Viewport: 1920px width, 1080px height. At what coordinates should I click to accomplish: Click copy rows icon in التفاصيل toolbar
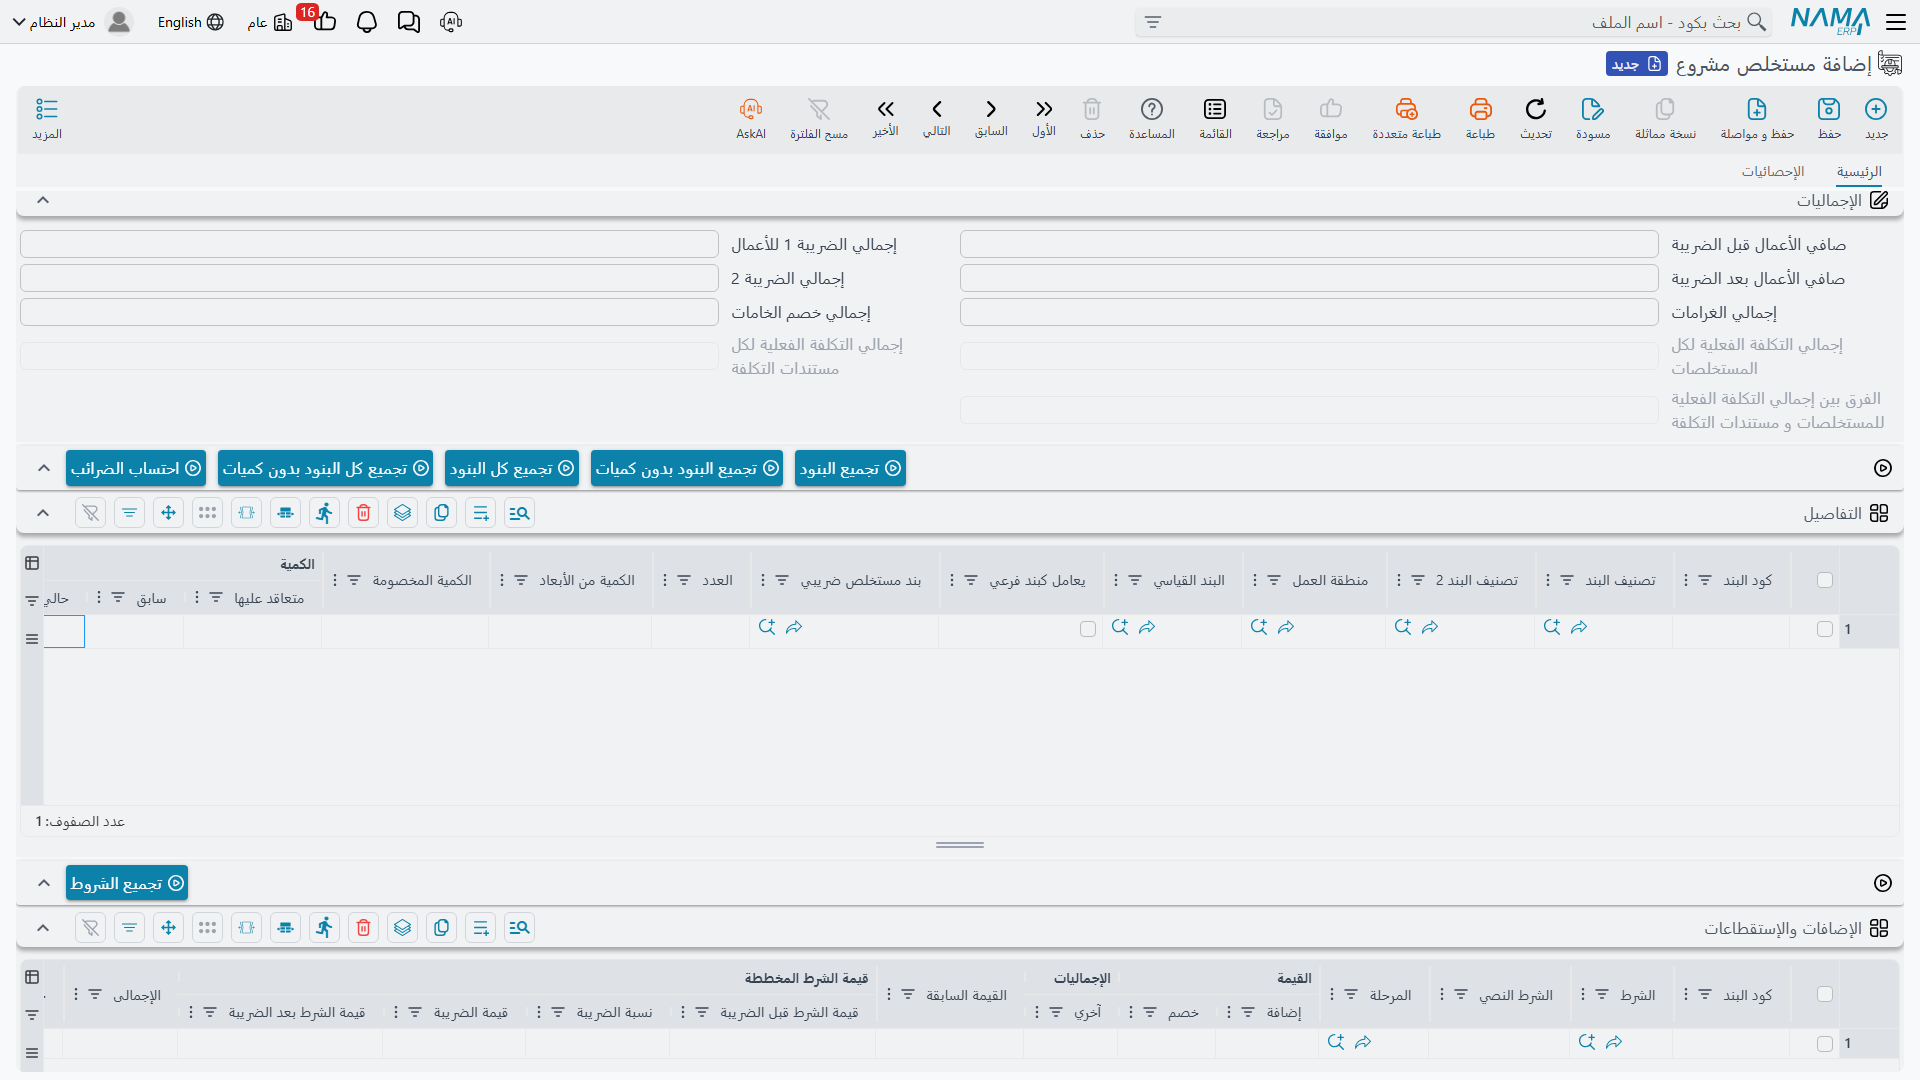442,513
